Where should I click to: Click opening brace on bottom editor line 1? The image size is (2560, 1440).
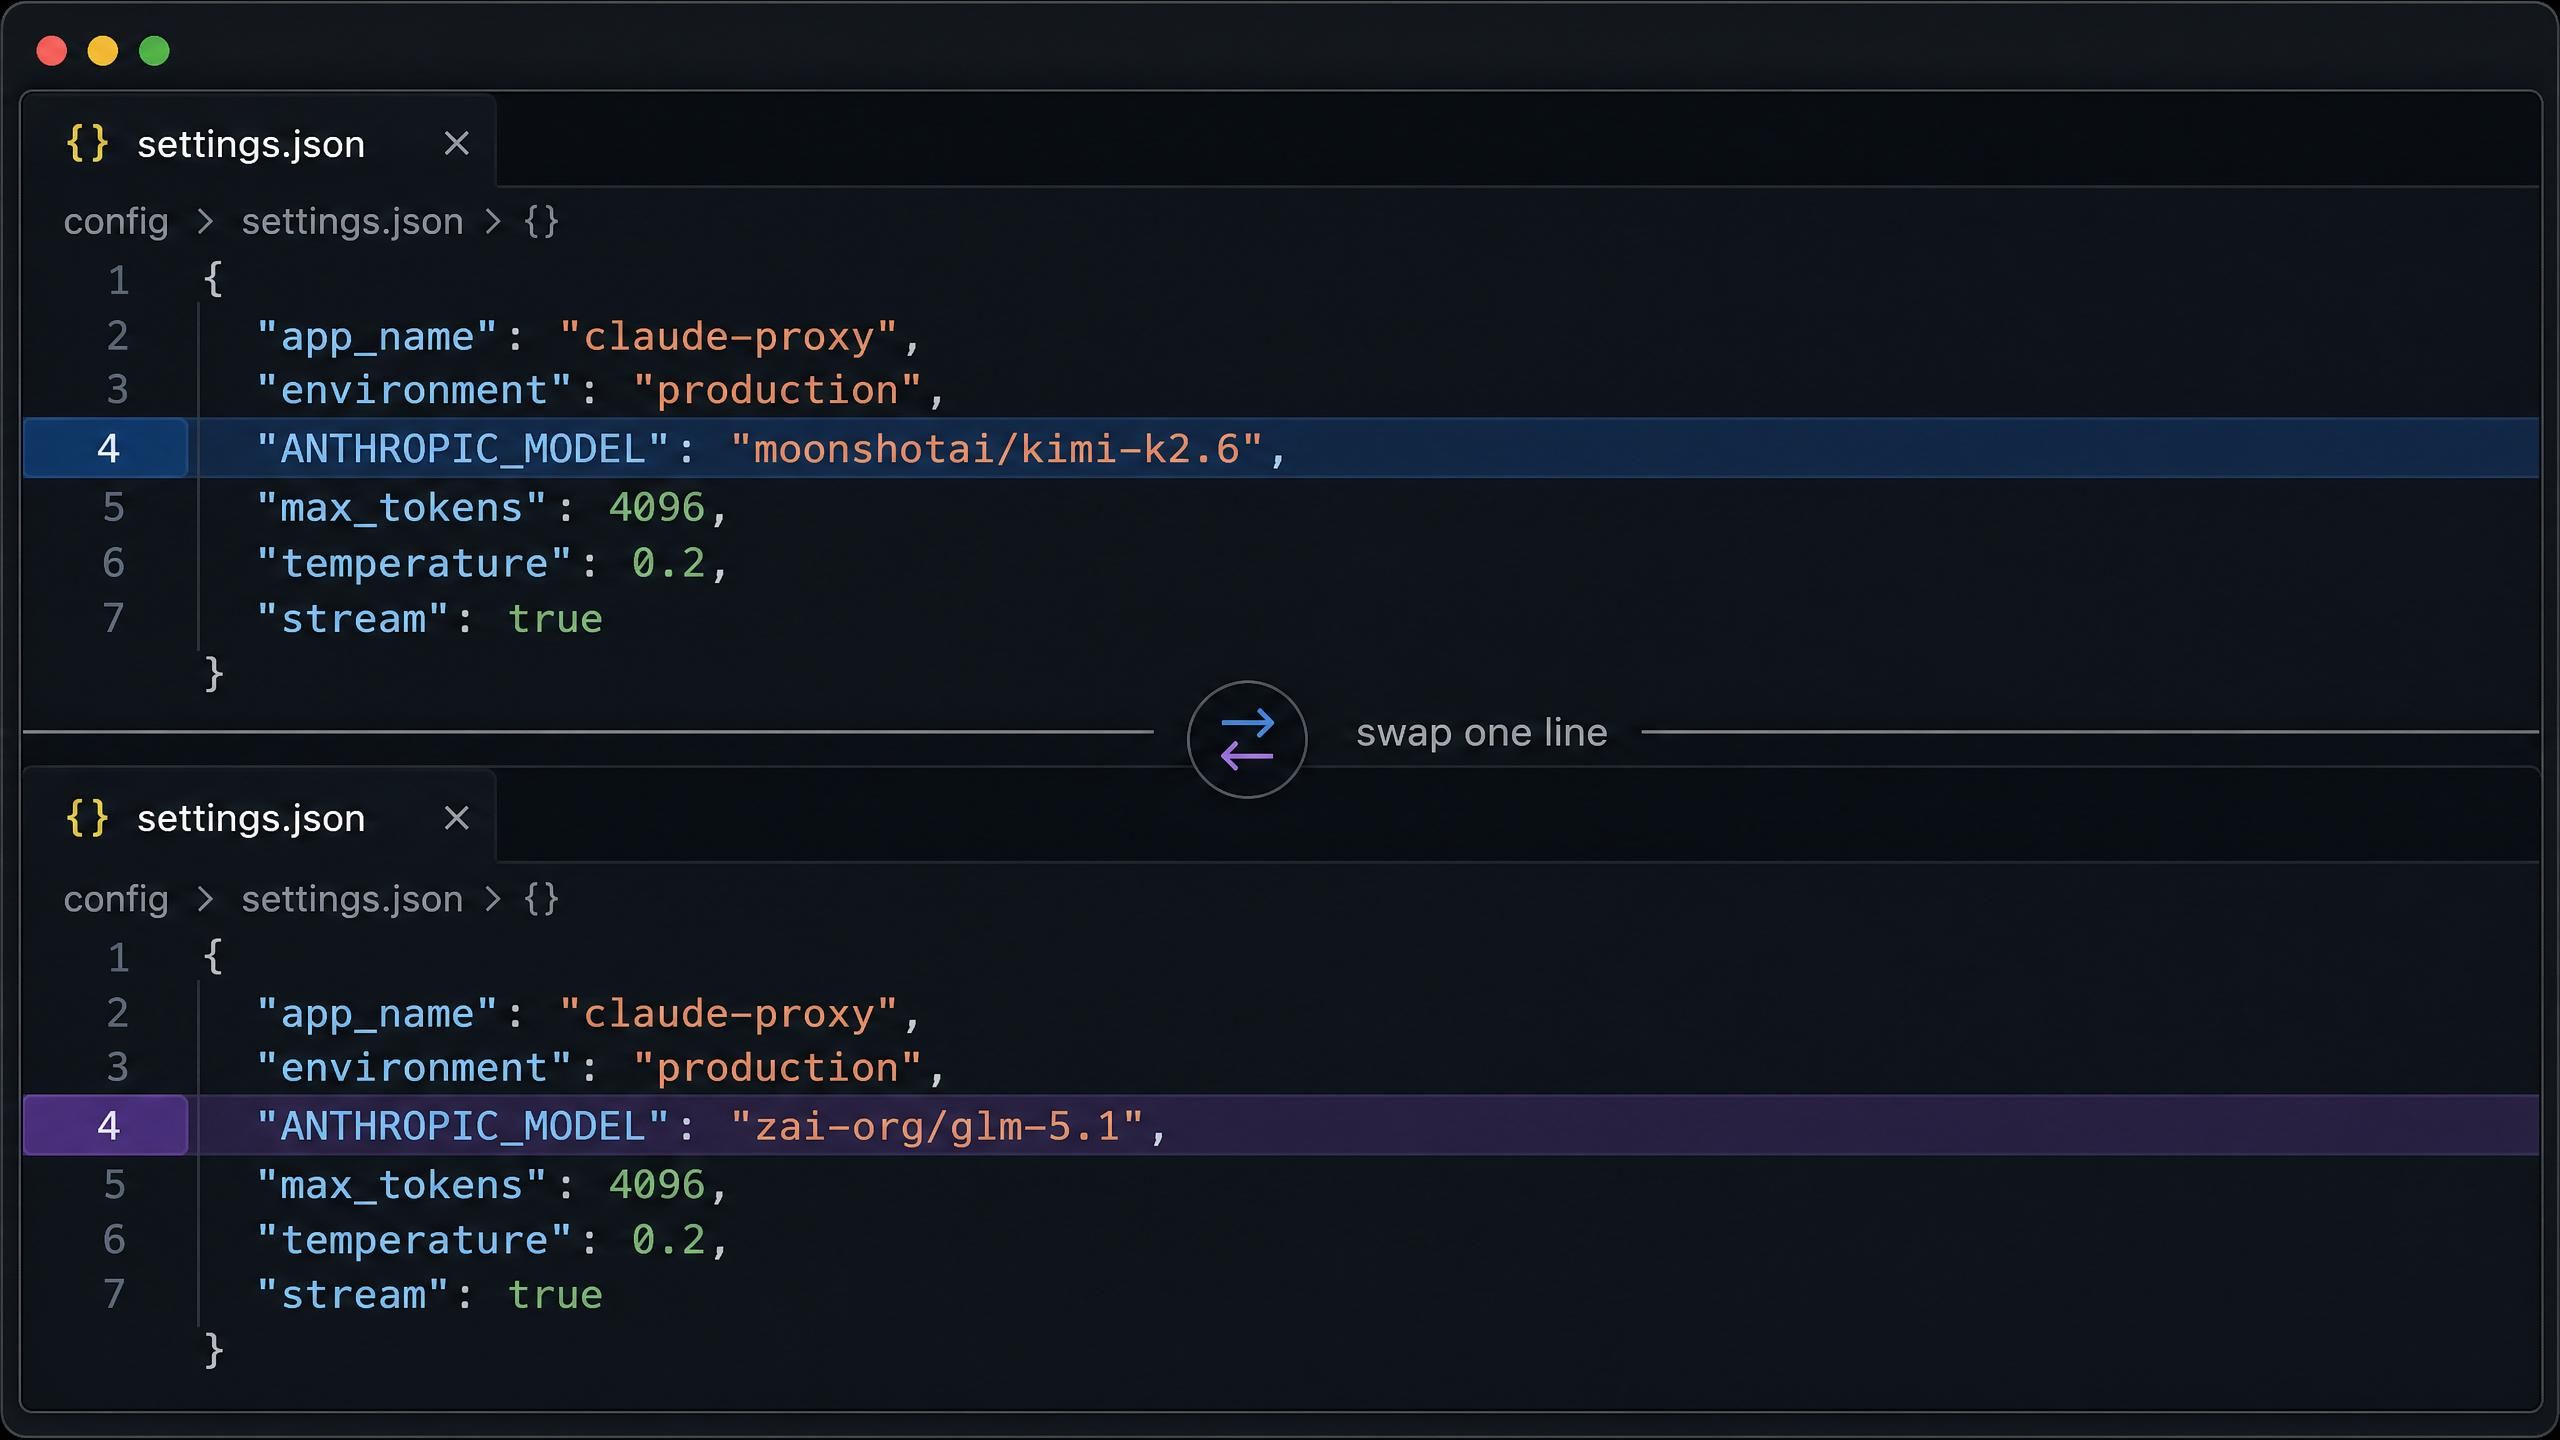click(213, 956)
